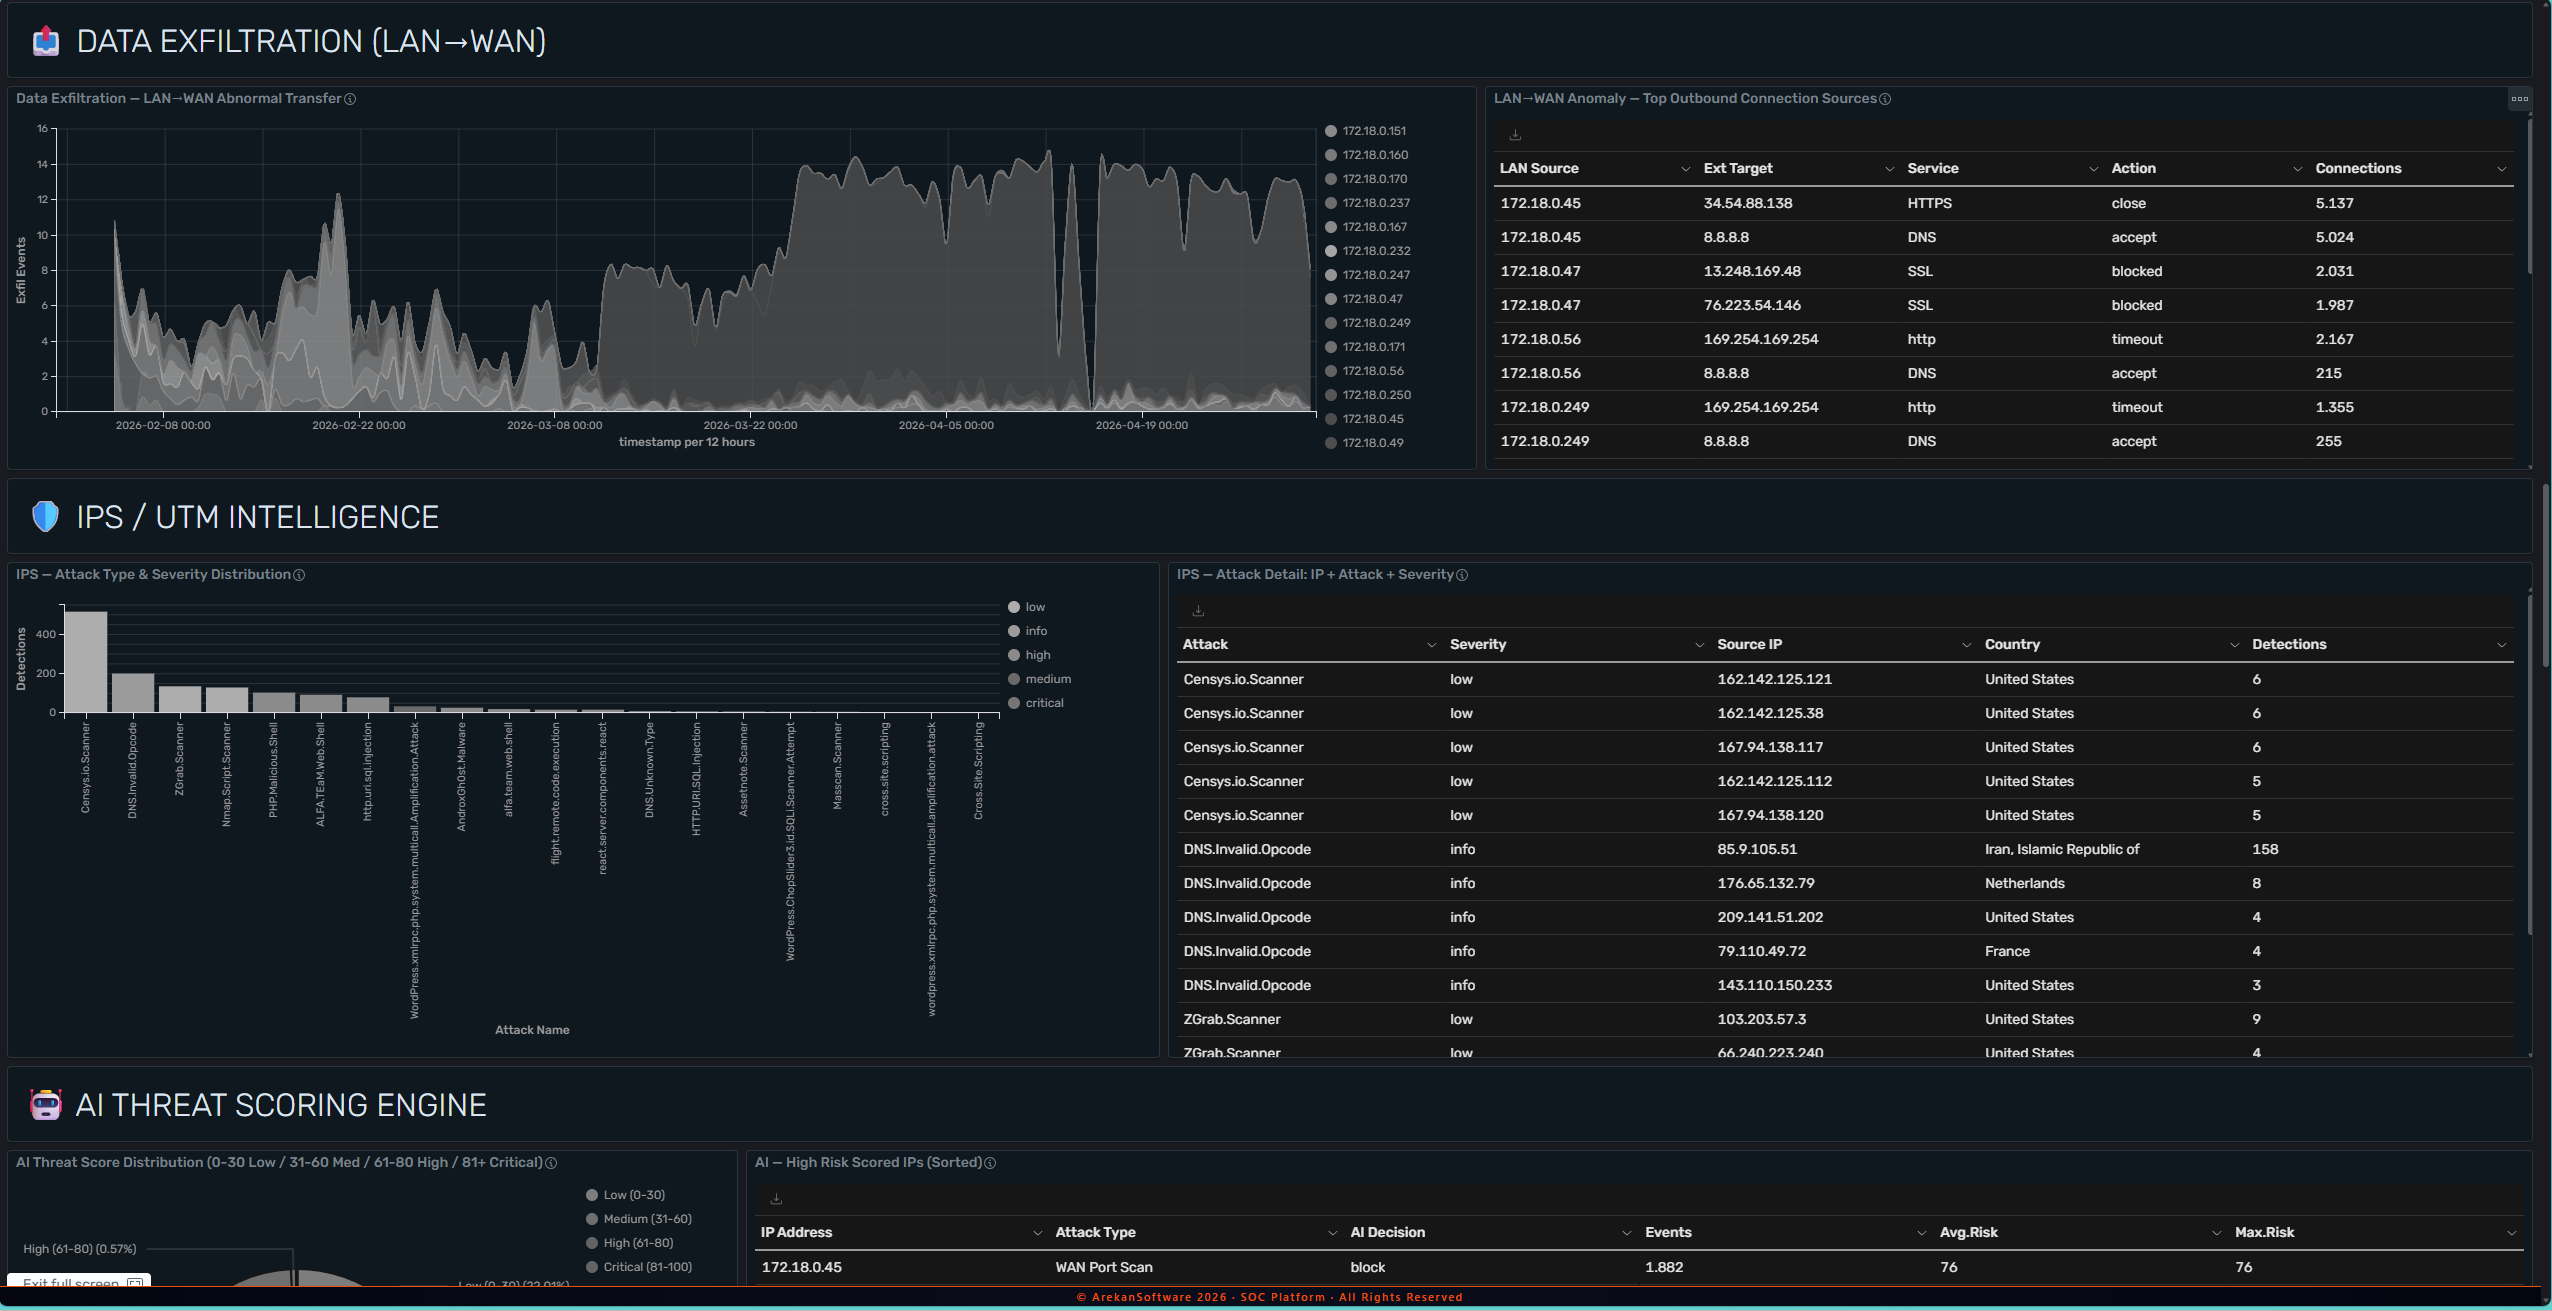
Task: Download the Outbound Connection Sources table
Action: point(1515,135)
